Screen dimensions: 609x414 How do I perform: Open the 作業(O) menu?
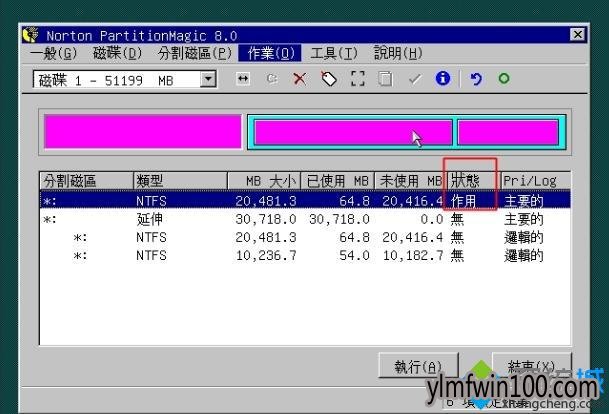[270, 53]
